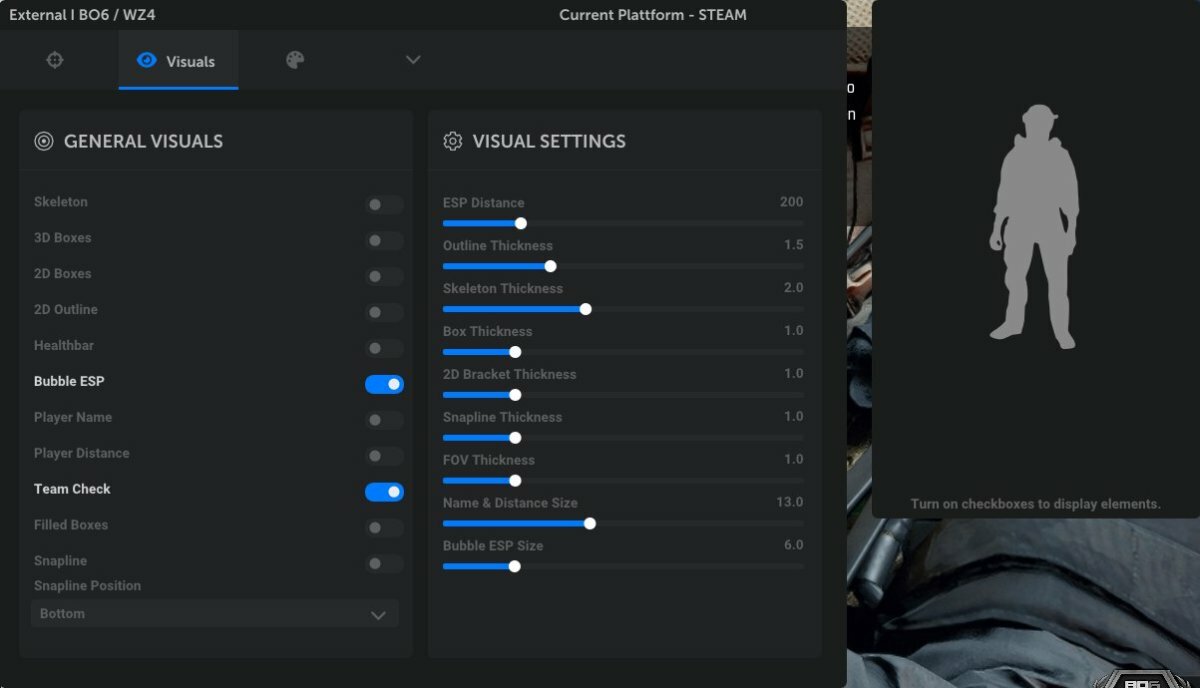Viewport: 1200px width, 688px height.
Task: Turn on Player Name toggle
Action: click(x=384, y=420)
